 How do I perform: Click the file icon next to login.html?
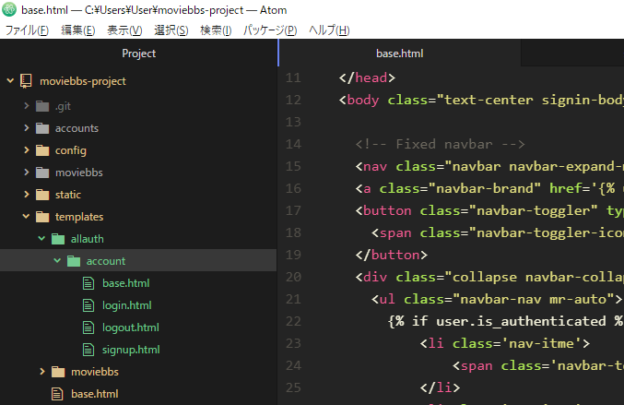point(90,305)
